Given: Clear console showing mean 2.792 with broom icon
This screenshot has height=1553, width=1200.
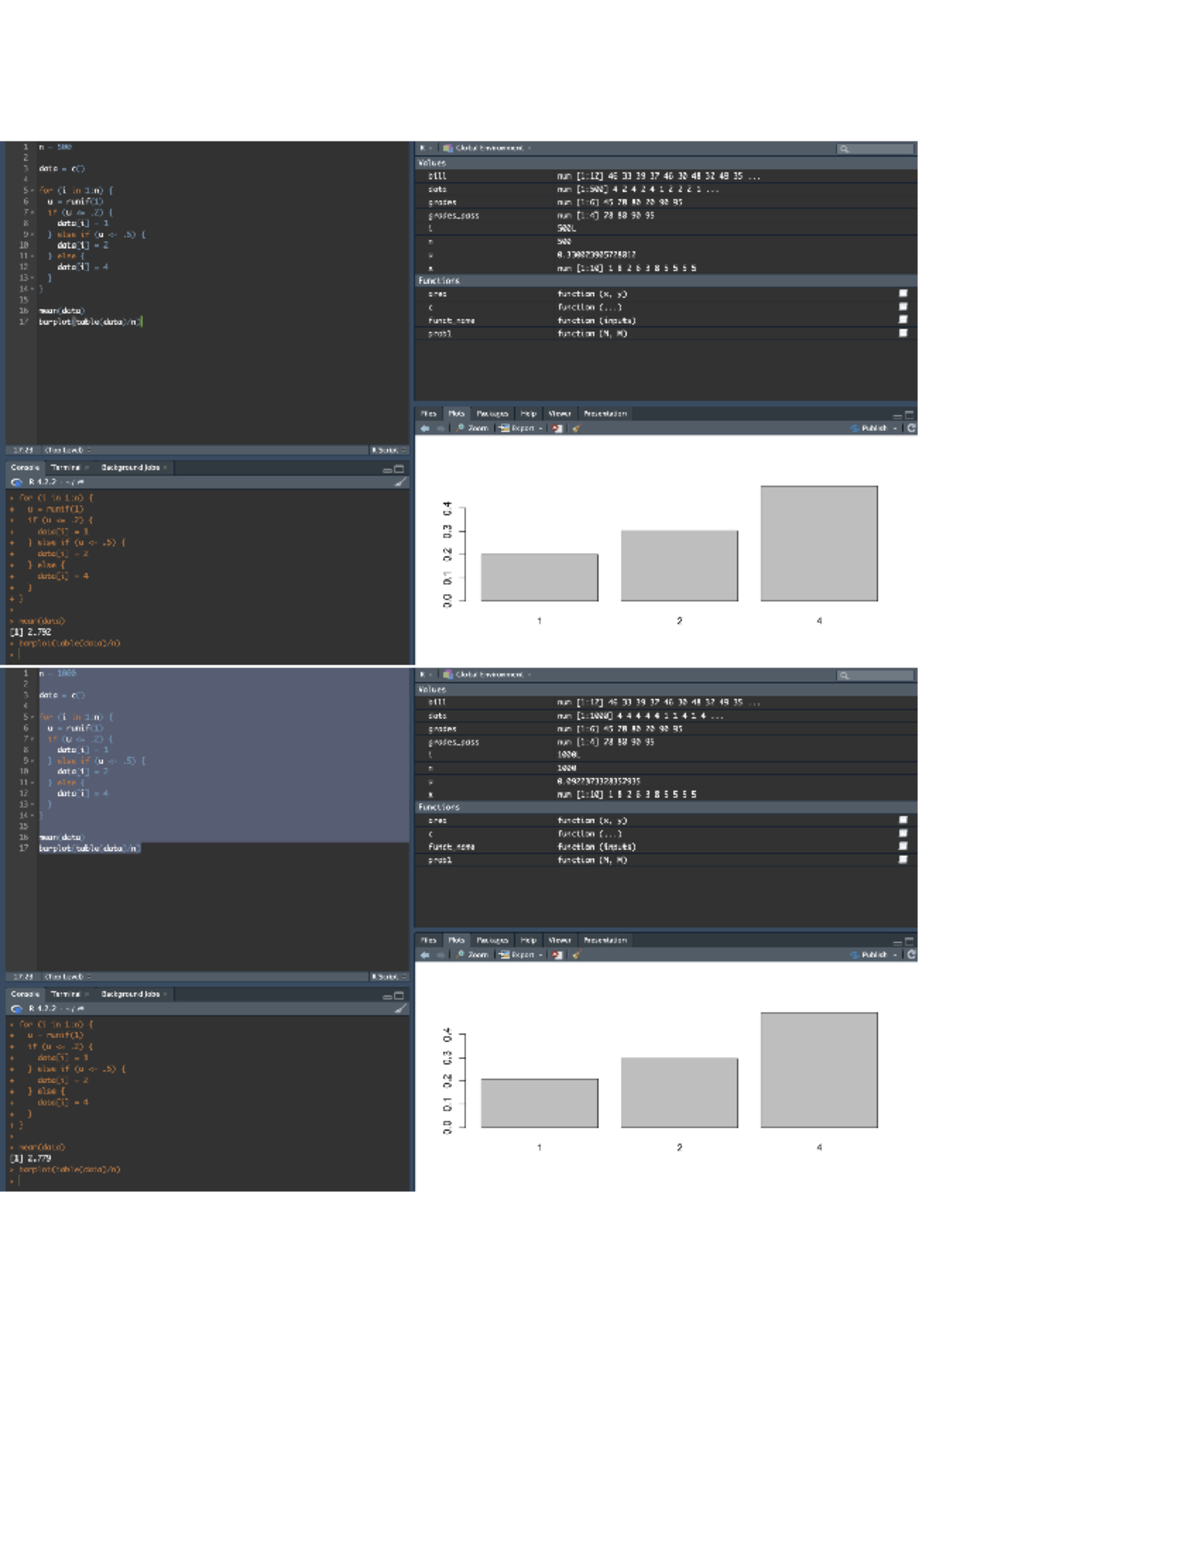Looking at the screenshot, I should [x=401, y=482].
